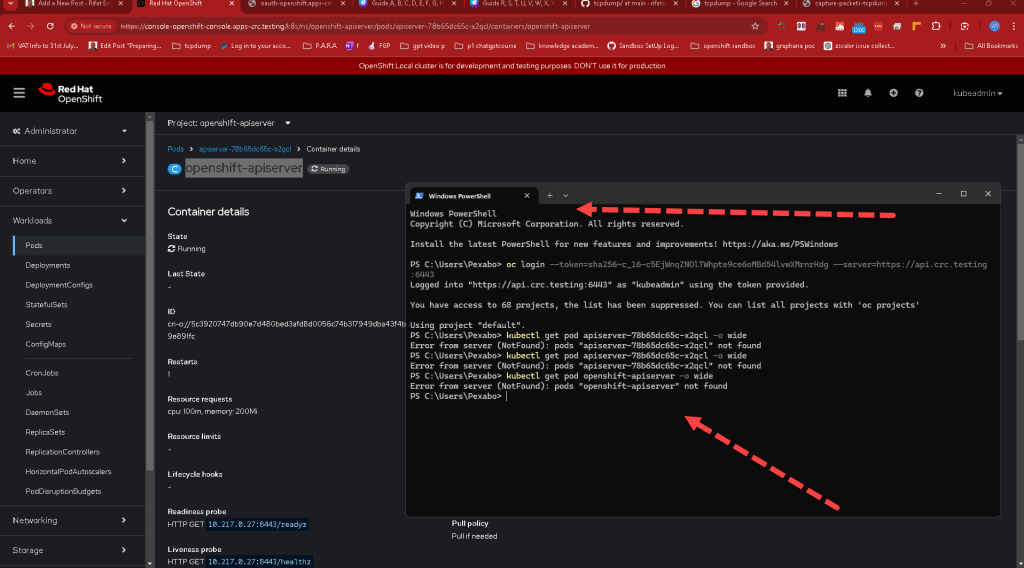
Task: Close the Windows PowerShell tab
Action: pos(527,195)
